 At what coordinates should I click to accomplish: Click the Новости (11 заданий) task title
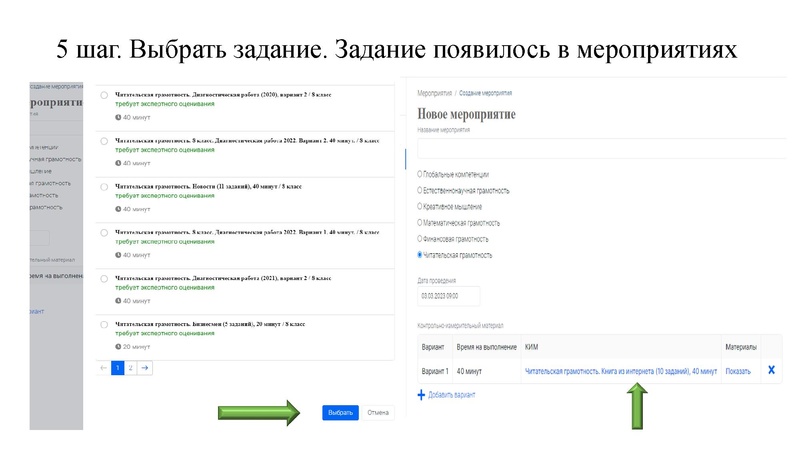(208, 186)
